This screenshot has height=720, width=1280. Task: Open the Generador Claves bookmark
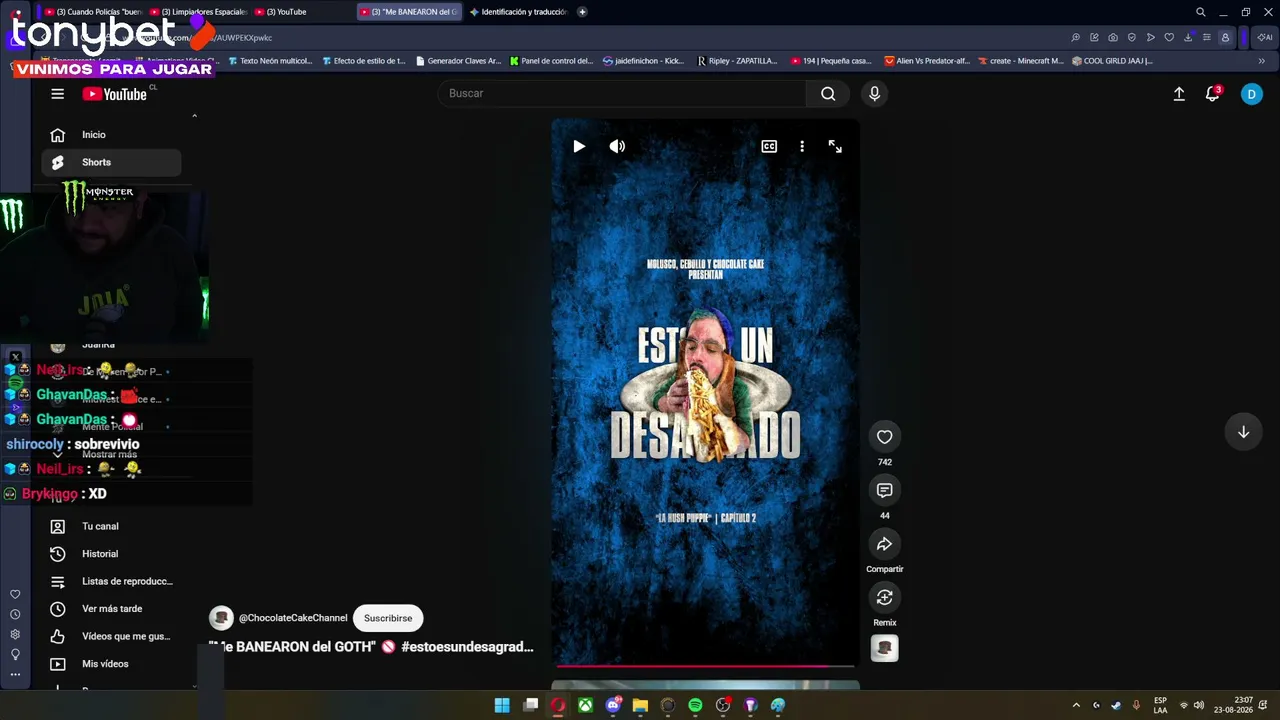[x=458, y=61]
